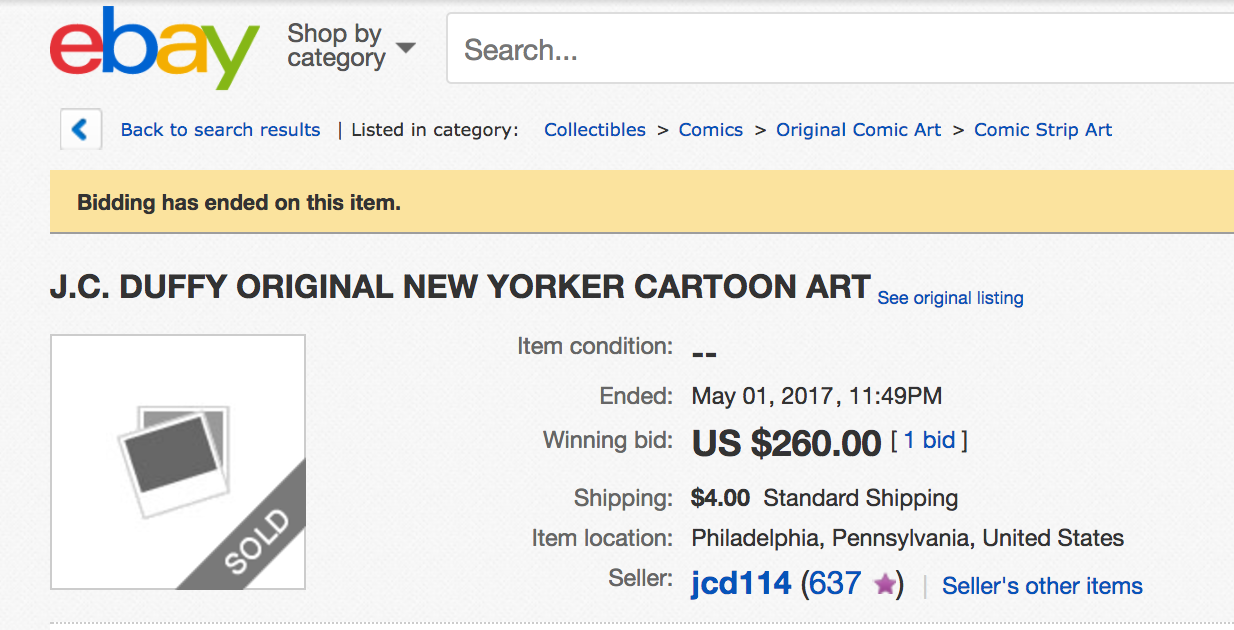Screen dimensions: 1234x630
Task: Open the Collectibles category breadcrumb
Action: tap(595, 130)
